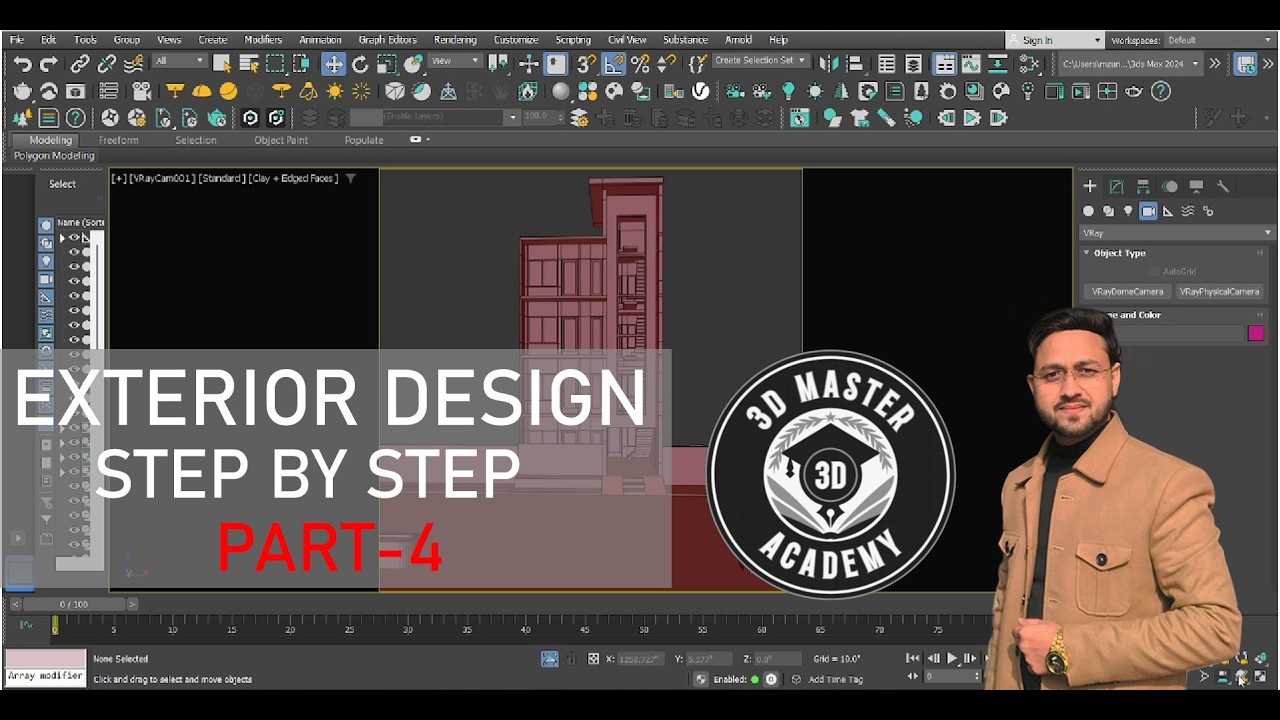This screenshot has height=720, width=1280.
Task: Toggle display of lights filter in scene explorer
Action: tap(46, 261)
